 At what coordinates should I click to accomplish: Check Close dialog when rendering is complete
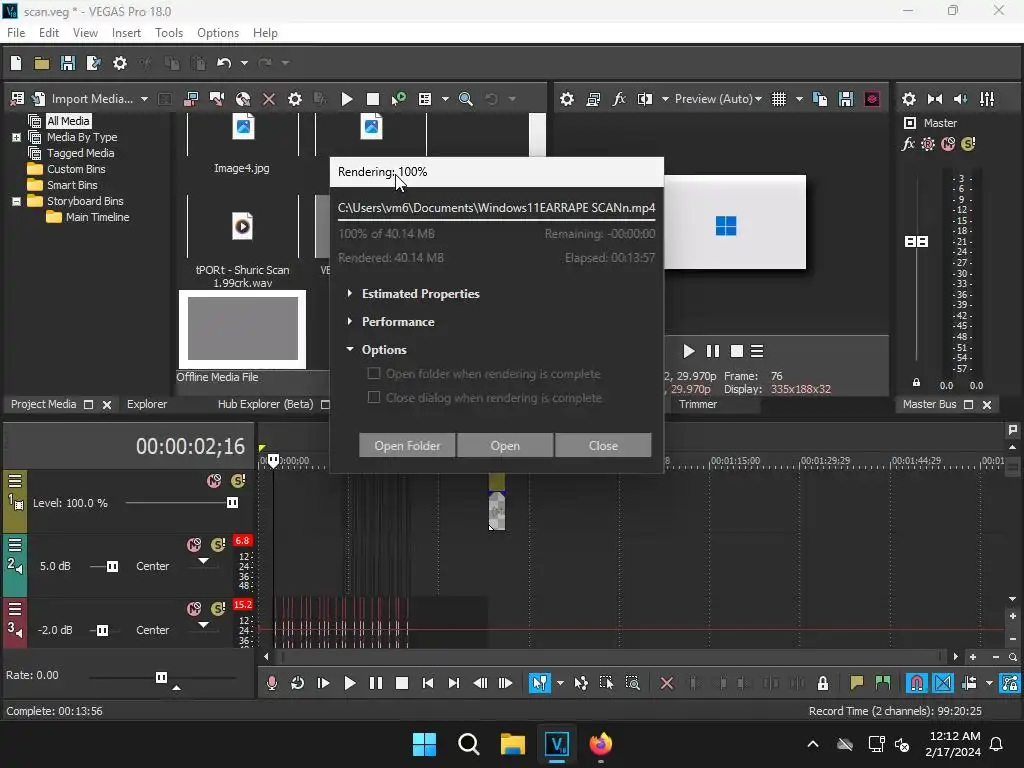pyautogui.click(x=374, y=398)
